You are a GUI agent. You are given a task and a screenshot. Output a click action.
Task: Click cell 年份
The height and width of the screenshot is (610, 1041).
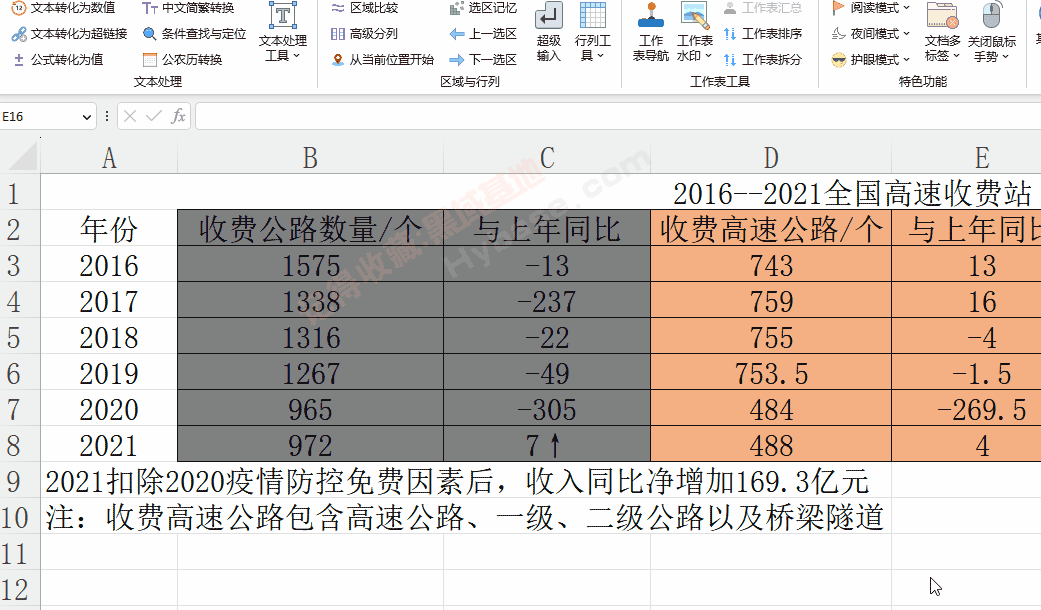click(x=109, y=228)
